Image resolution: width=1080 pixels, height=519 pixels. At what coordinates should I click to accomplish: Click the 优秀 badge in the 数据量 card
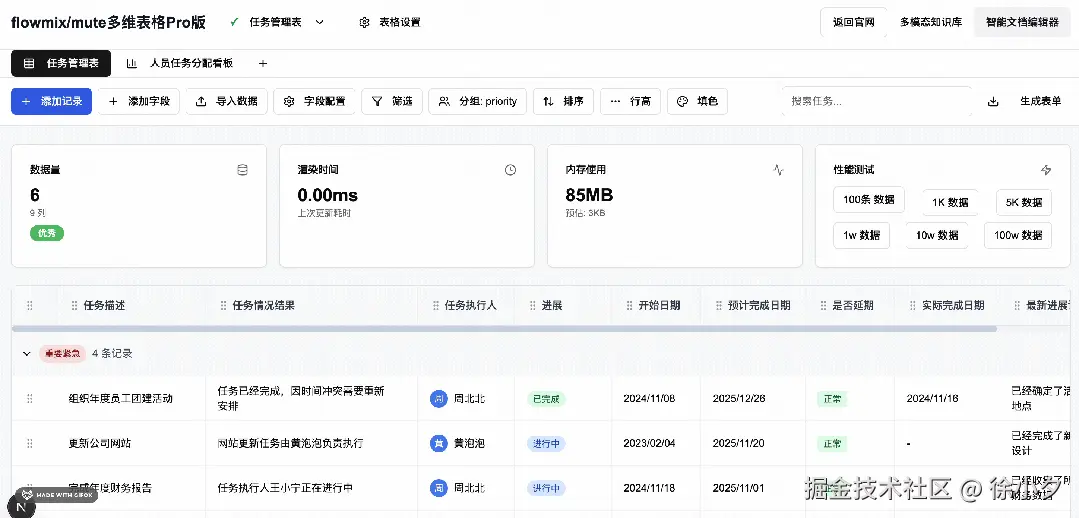click(x=47, y=233)
